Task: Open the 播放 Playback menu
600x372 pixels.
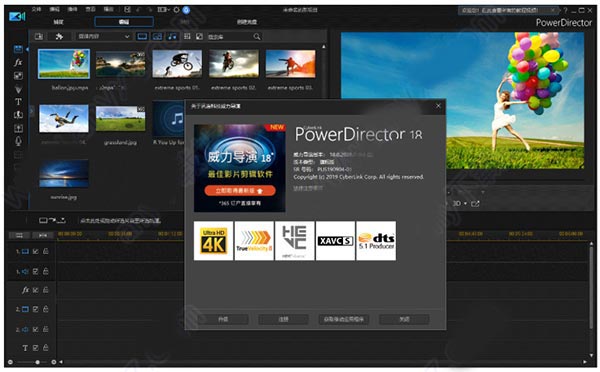Action: pyautogui.click(x=109, y=9)
